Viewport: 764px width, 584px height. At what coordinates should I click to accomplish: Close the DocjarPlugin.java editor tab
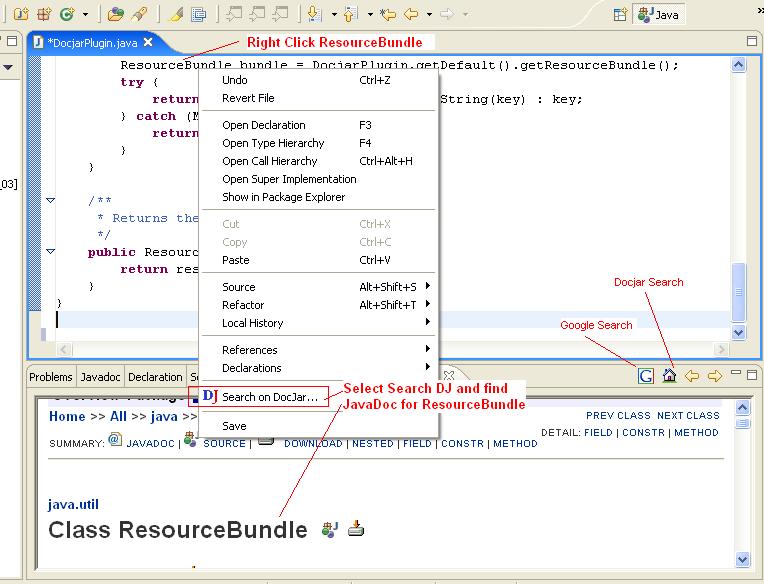point(148,42)
